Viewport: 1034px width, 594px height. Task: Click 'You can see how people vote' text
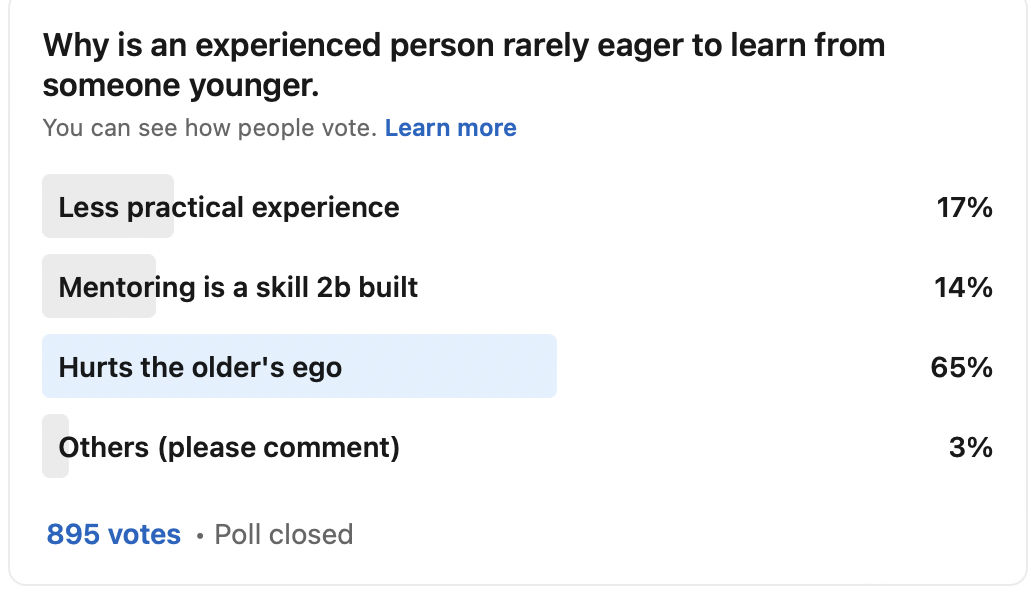(x=209, y=128)
